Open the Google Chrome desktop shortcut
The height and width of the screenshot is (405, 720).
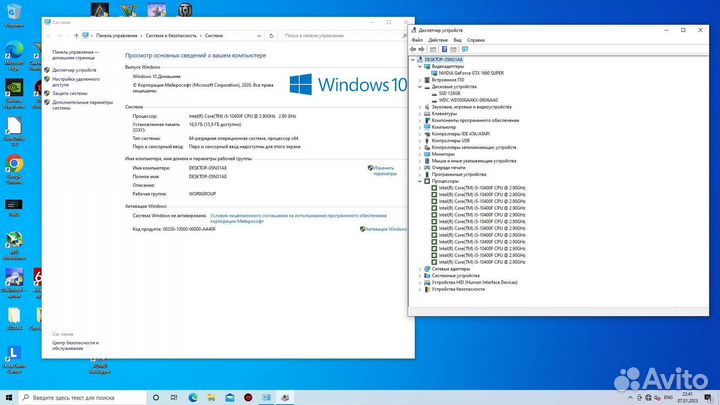tap(14, 169)
